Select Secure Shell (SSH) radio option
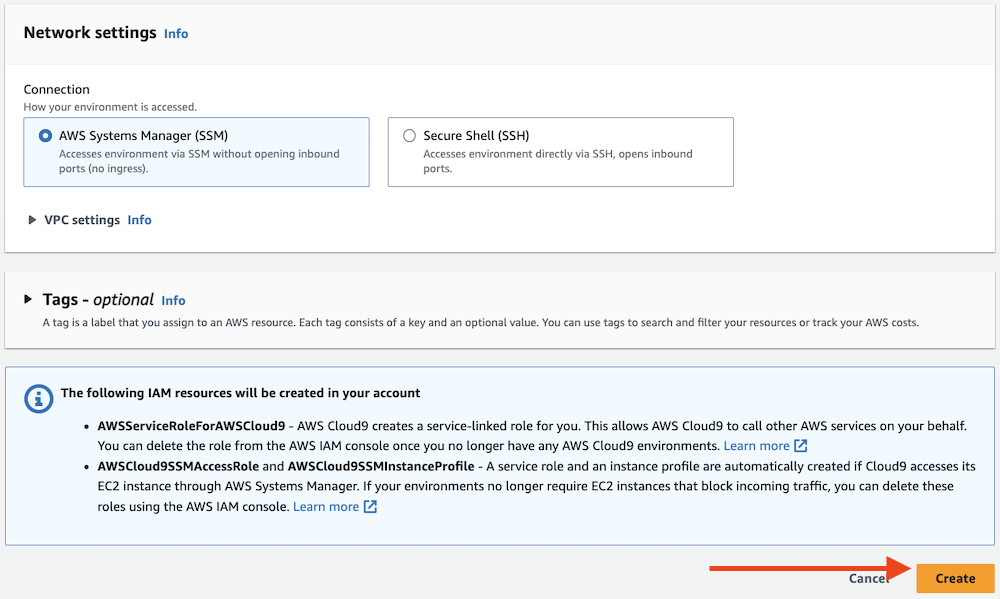Viewport: 1000px width, 599px height. point(409,136)
